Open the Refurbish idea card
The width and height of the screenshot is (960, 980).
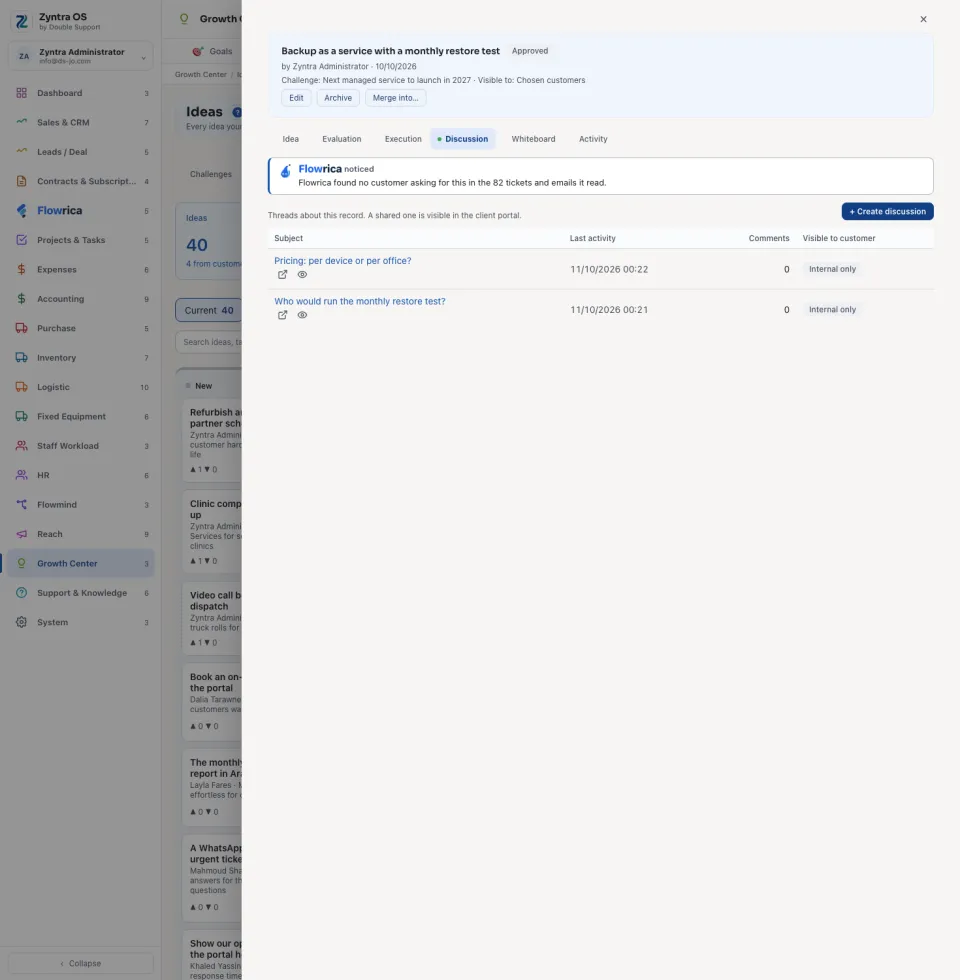pos(212,440)
